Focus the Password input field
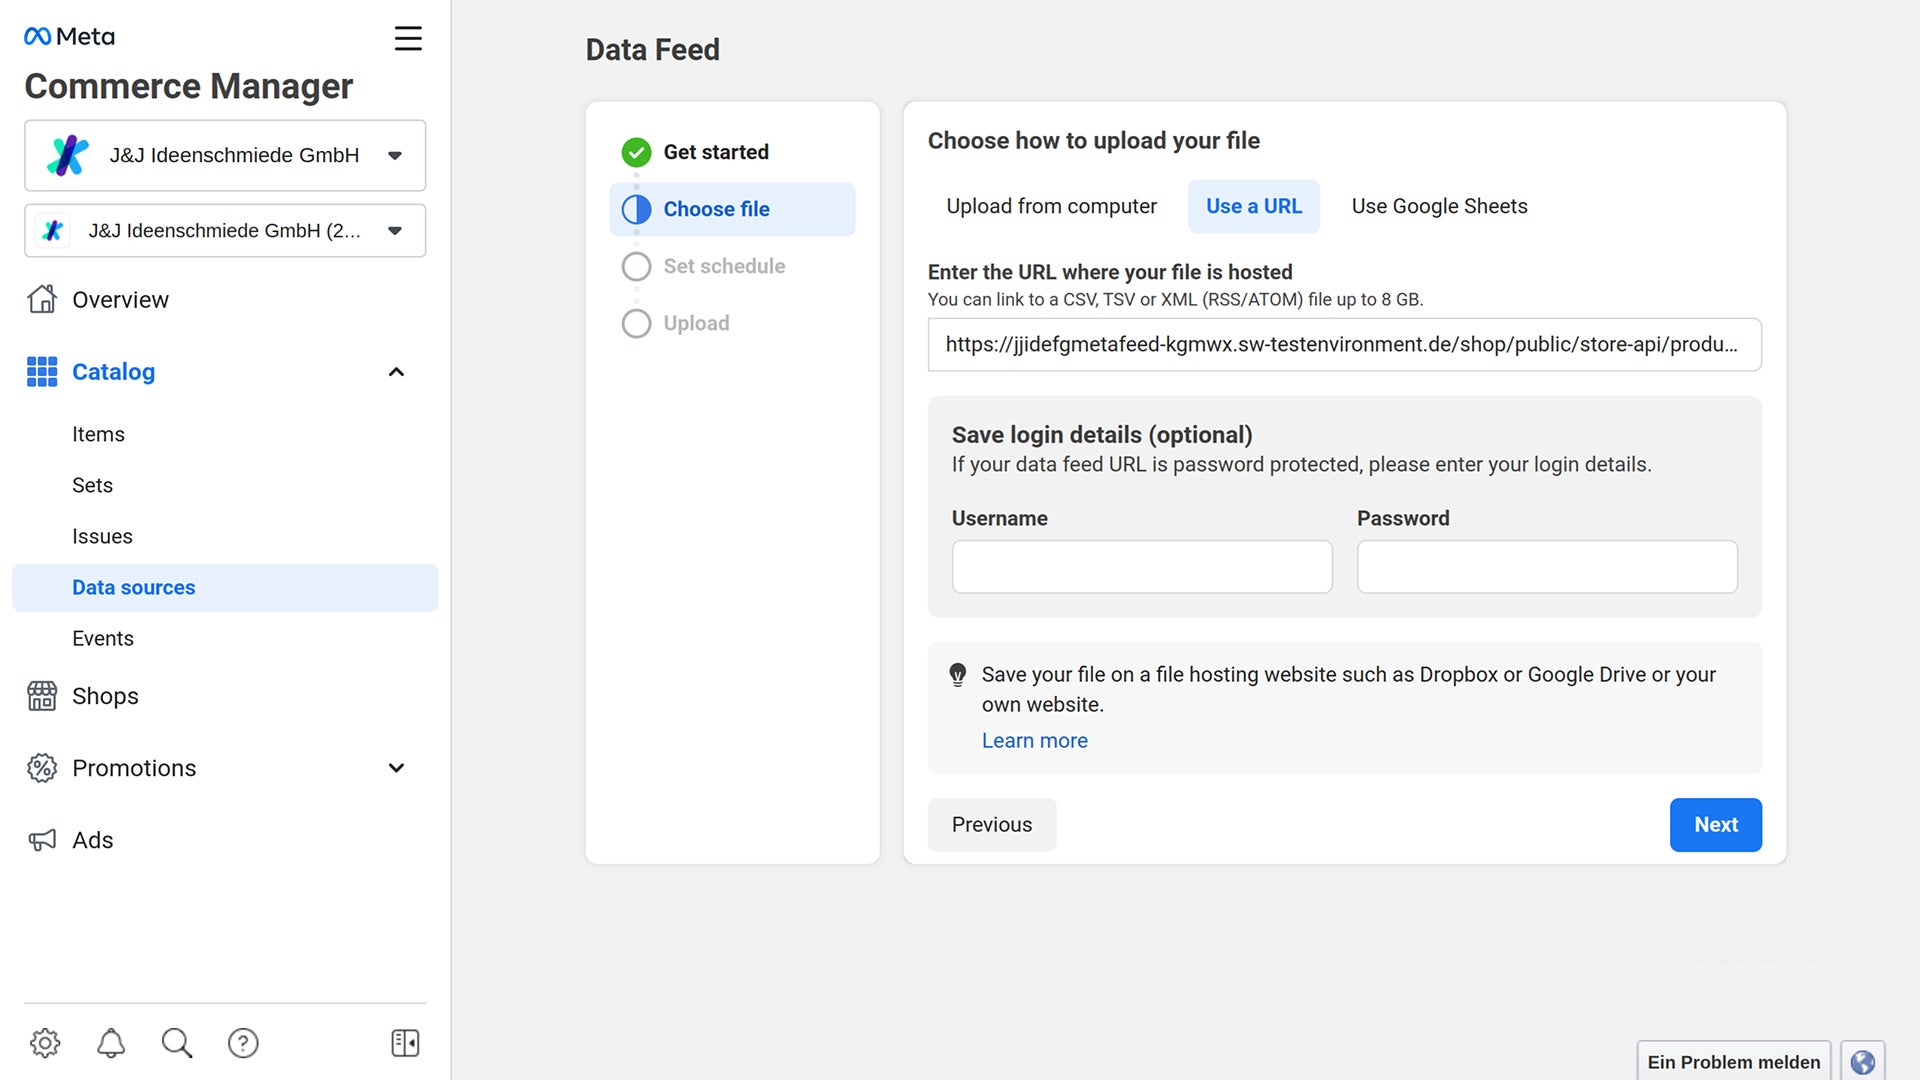This screenshot has height=1080, width=1920. coord(1546,567)
